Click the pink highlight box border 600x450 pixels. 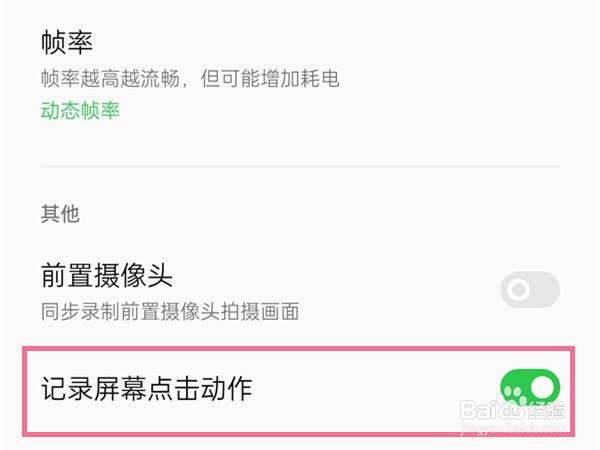[298, 349]
